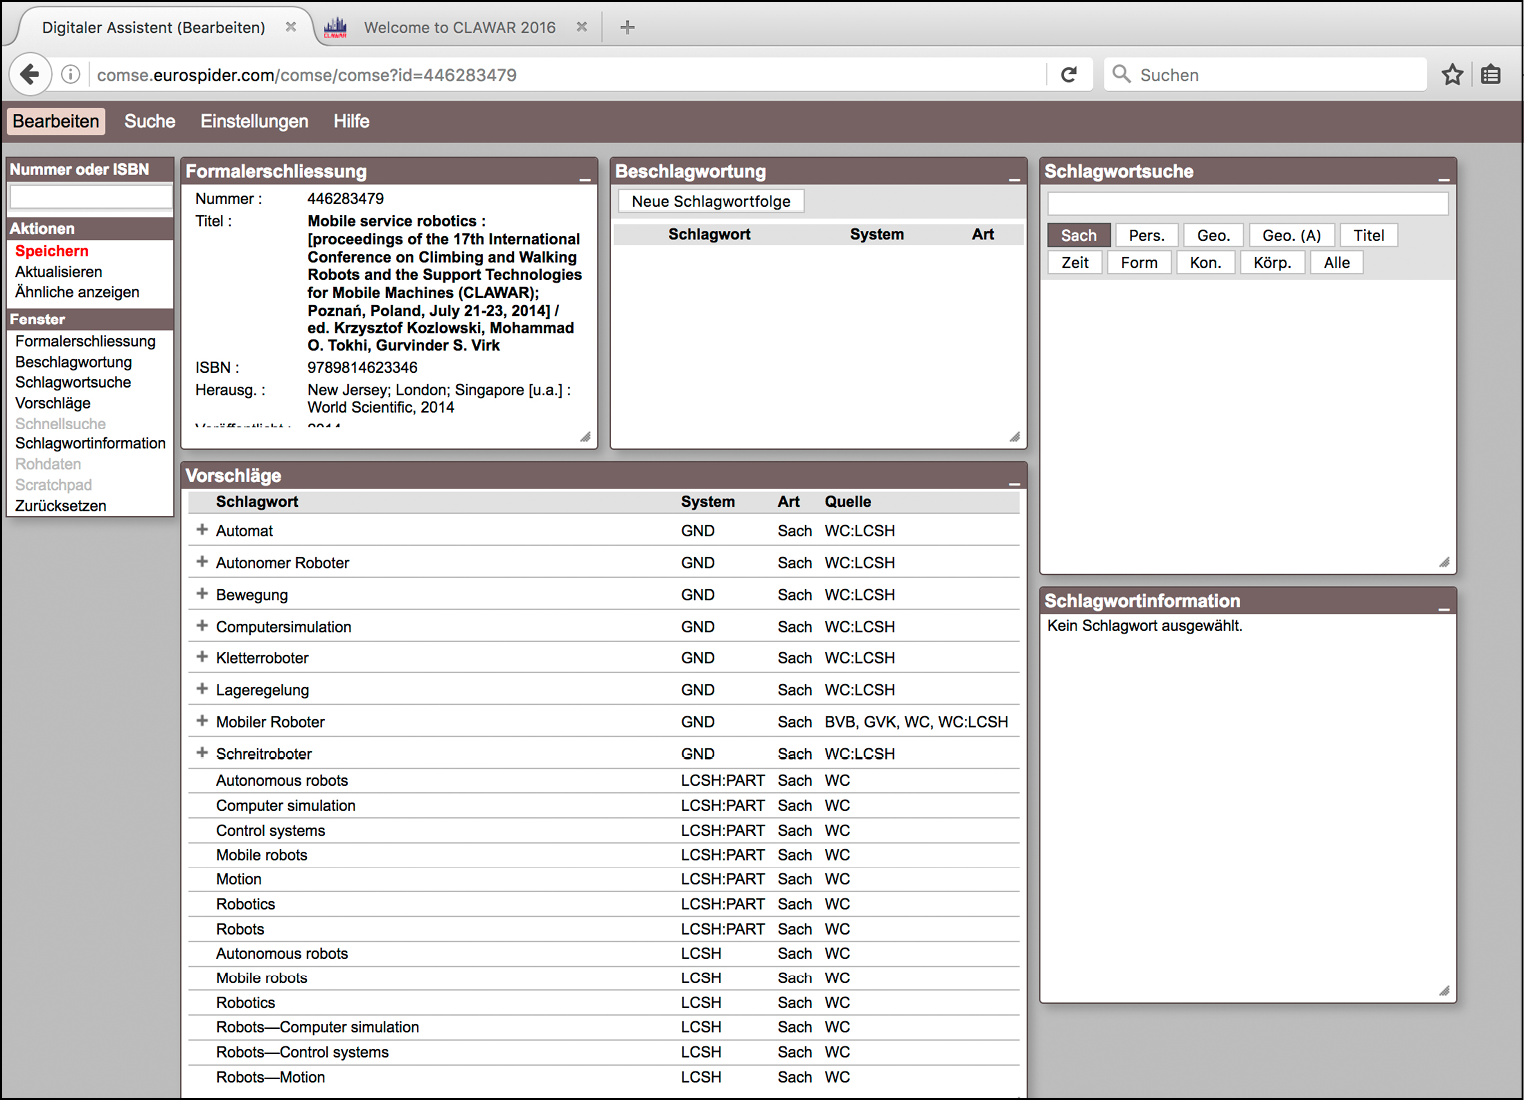Viewport: 1524px width, 1100px height.
Task: Select the Control systems LCSH:PART suggestion
Action: pos(270,830)
